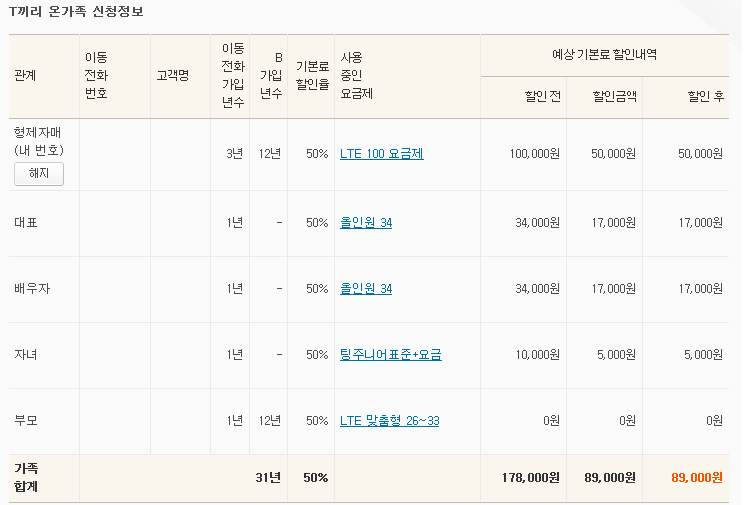Select the 자녀 relation cell

(x=26, y=355)
